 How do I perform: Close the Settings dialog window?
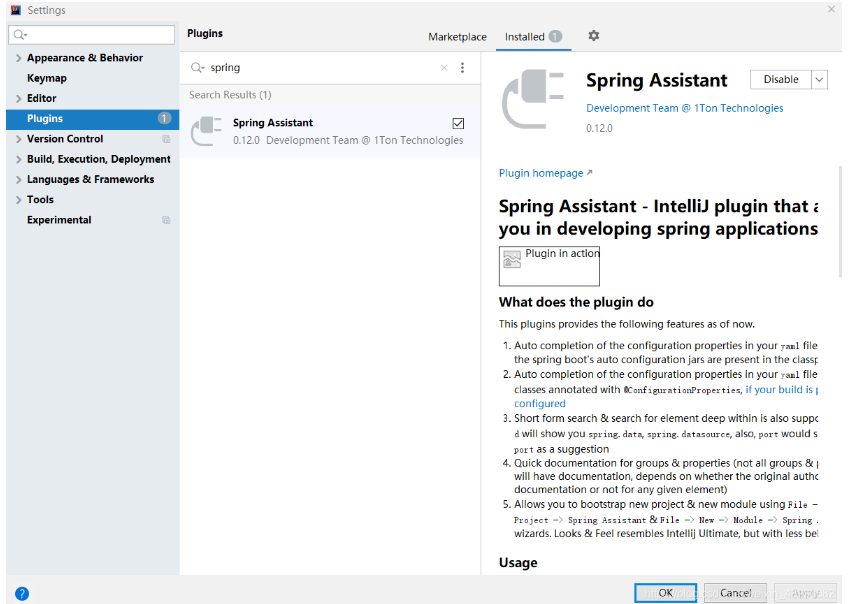[x=831, y=9]
